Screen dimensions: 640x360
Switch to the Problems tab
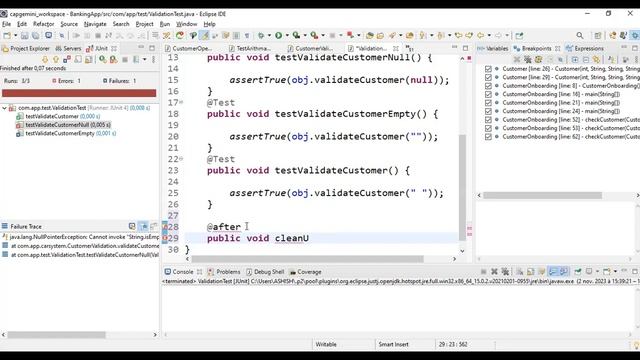tap(224, 272)
